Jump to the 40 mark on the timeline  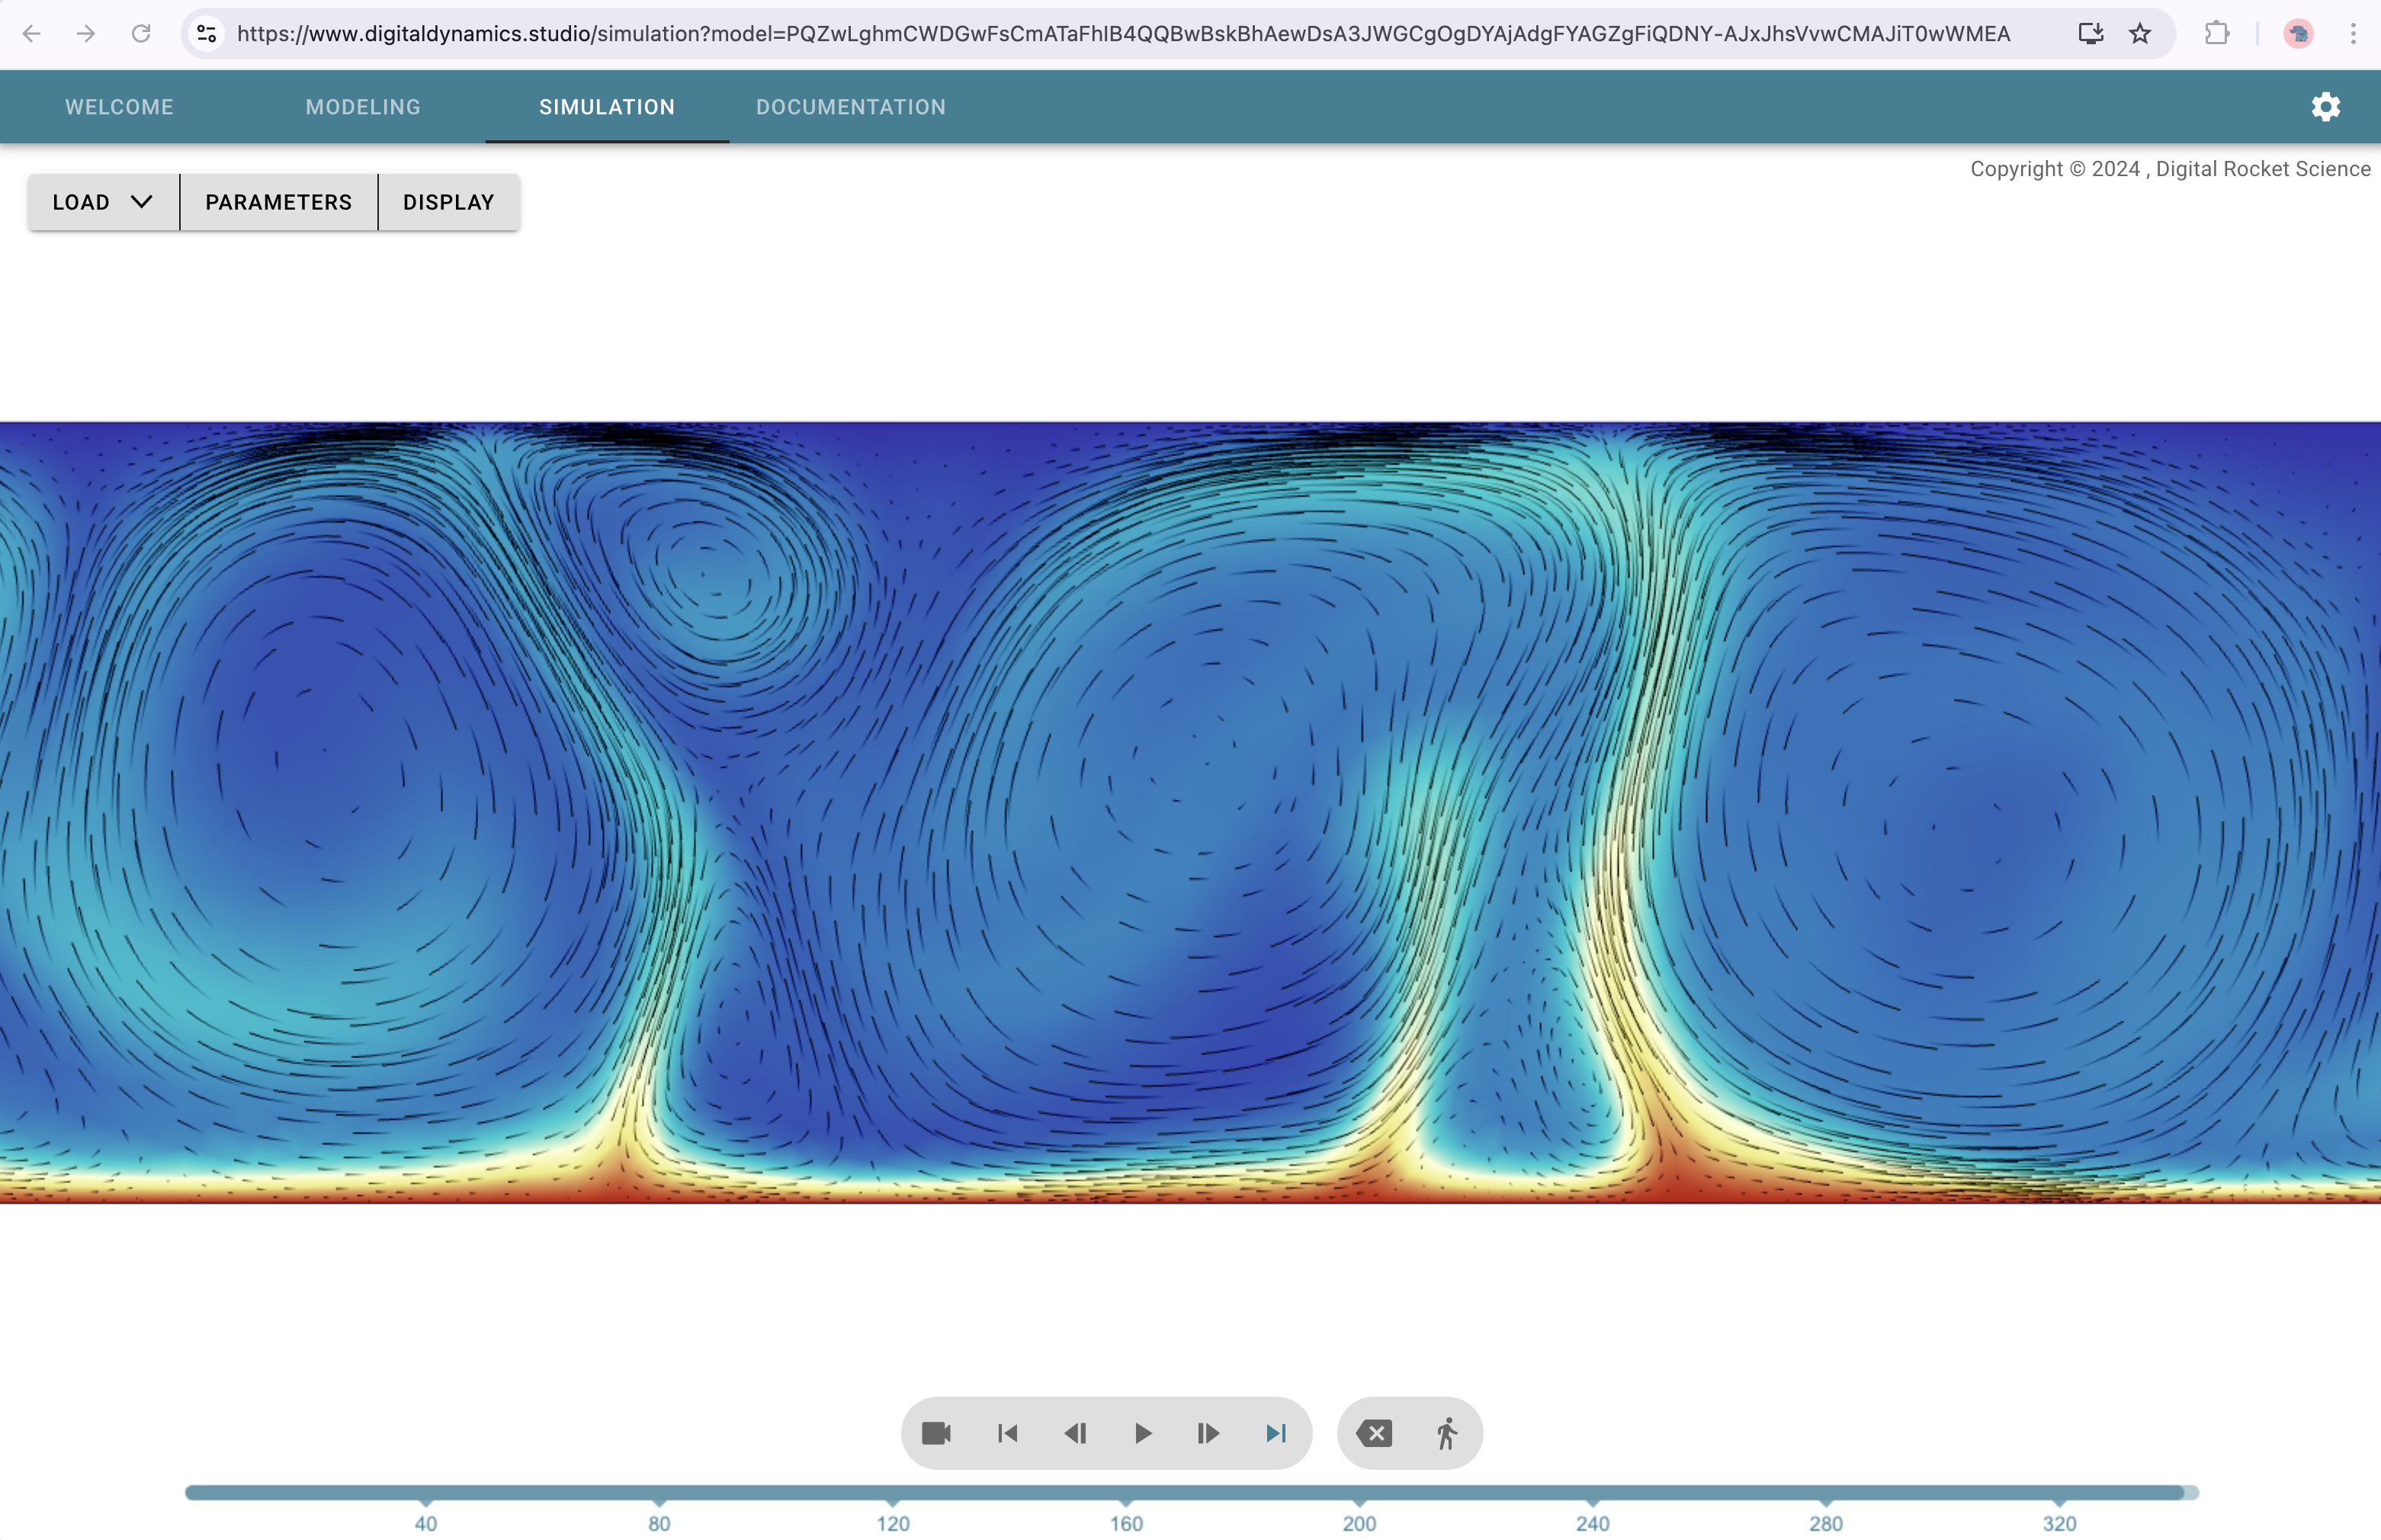pyautogui.click(x=426, y=1523)
